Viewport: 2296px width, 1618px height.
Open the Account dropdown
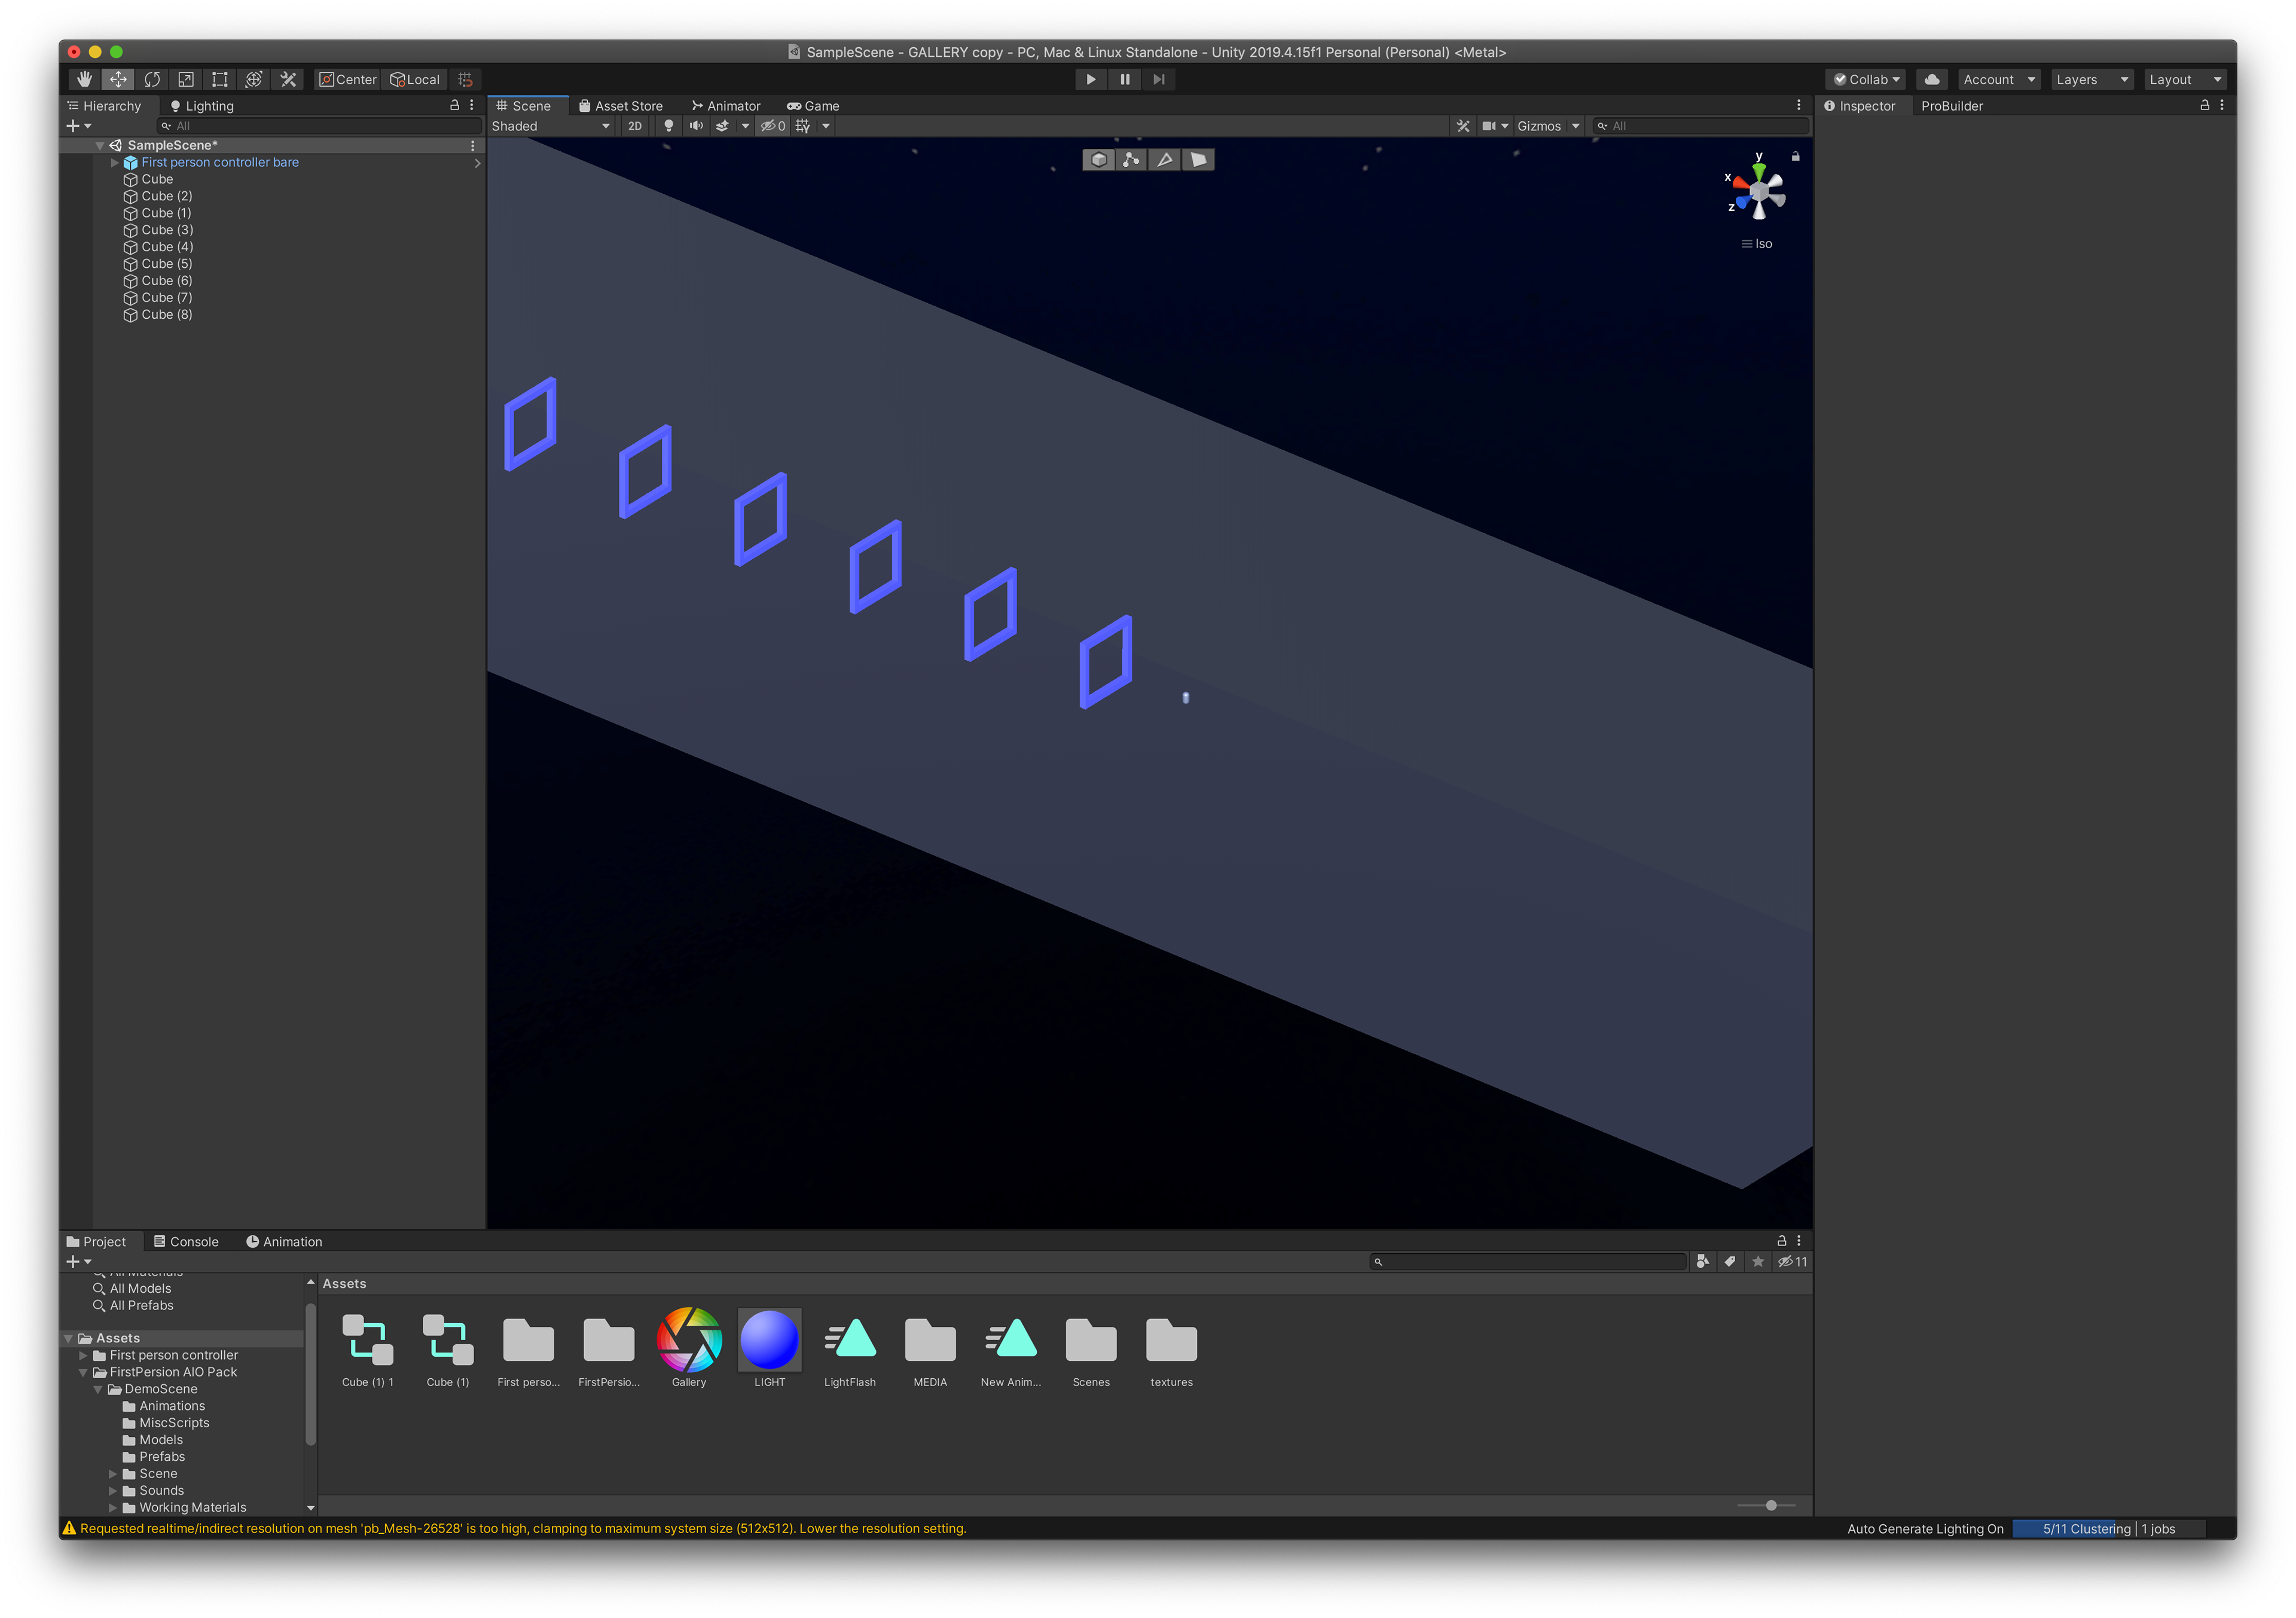[x=1998, y=79]
